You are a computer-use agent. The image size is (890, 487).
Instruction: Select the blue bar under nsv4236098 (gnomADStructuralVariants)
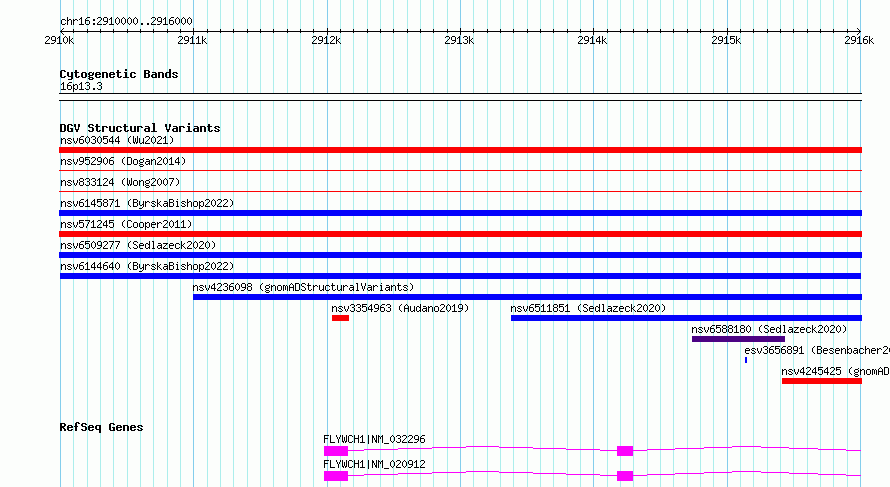point(527,297)
